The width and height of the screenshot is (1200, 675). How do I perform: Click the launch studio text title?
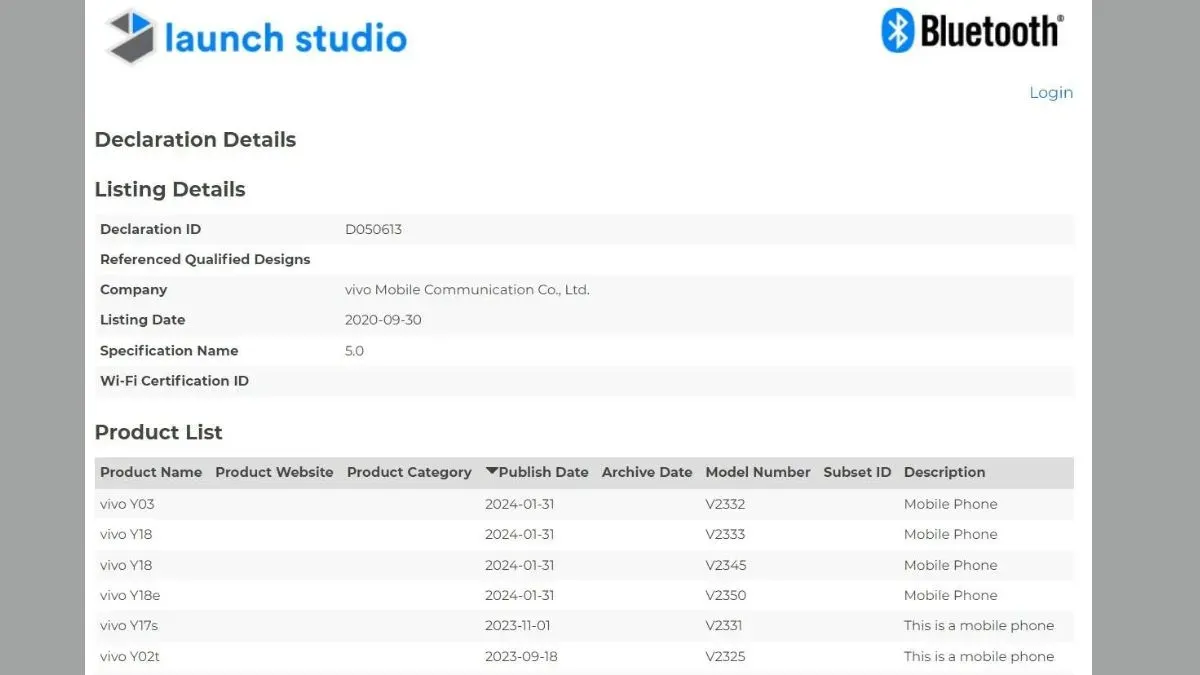click(286, 38)
